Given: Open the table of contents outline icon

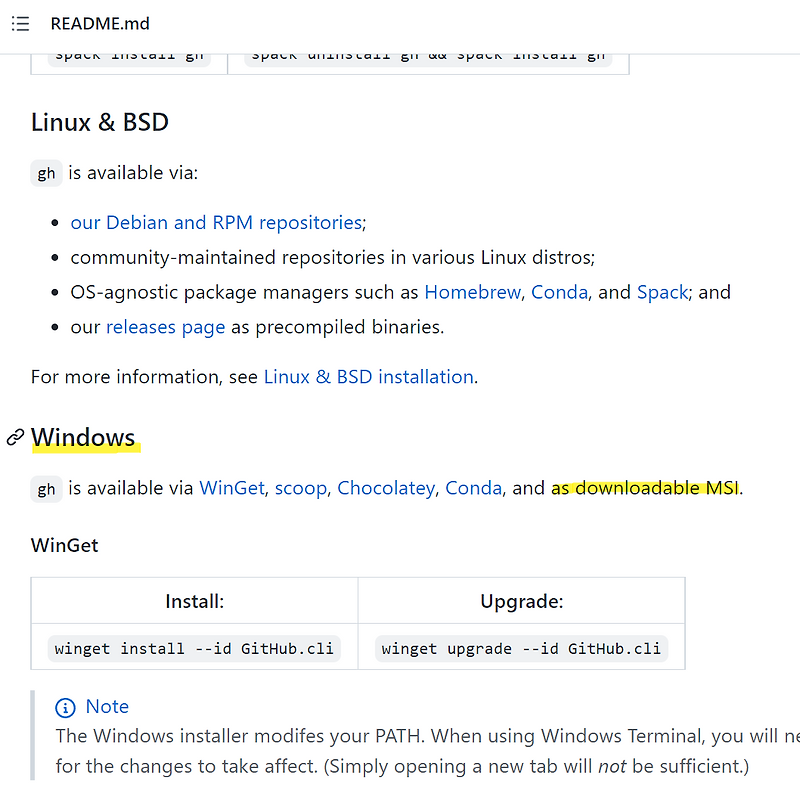Looking at the screenshot, I should (20, 24).
